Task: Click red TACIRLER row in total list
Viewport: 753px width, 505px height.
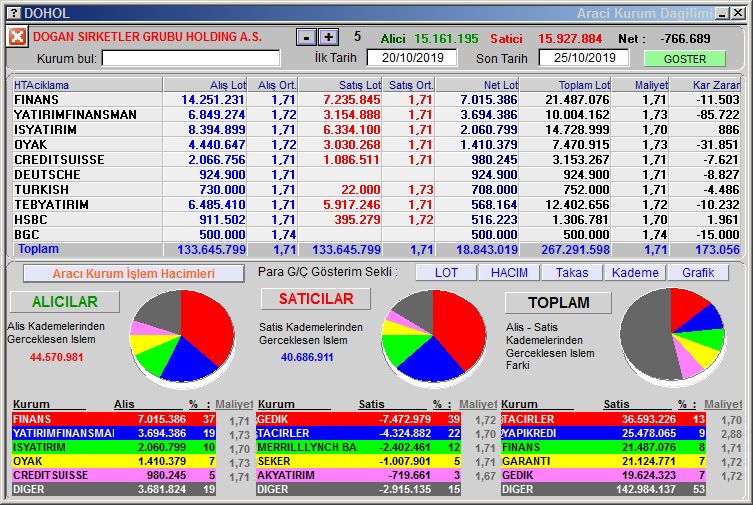Action: pos(603,419)
